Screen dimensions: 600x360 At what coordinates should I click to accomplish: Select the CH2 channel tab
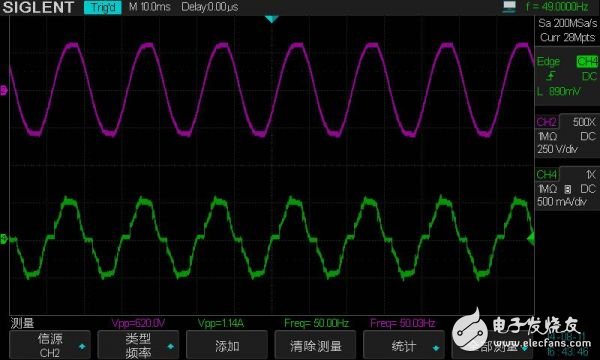click(x=547, y=122)
